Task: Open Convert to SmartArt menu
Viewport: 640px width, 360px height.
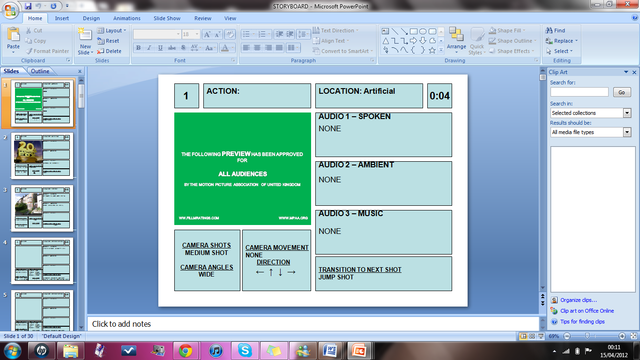Action: 343,51
